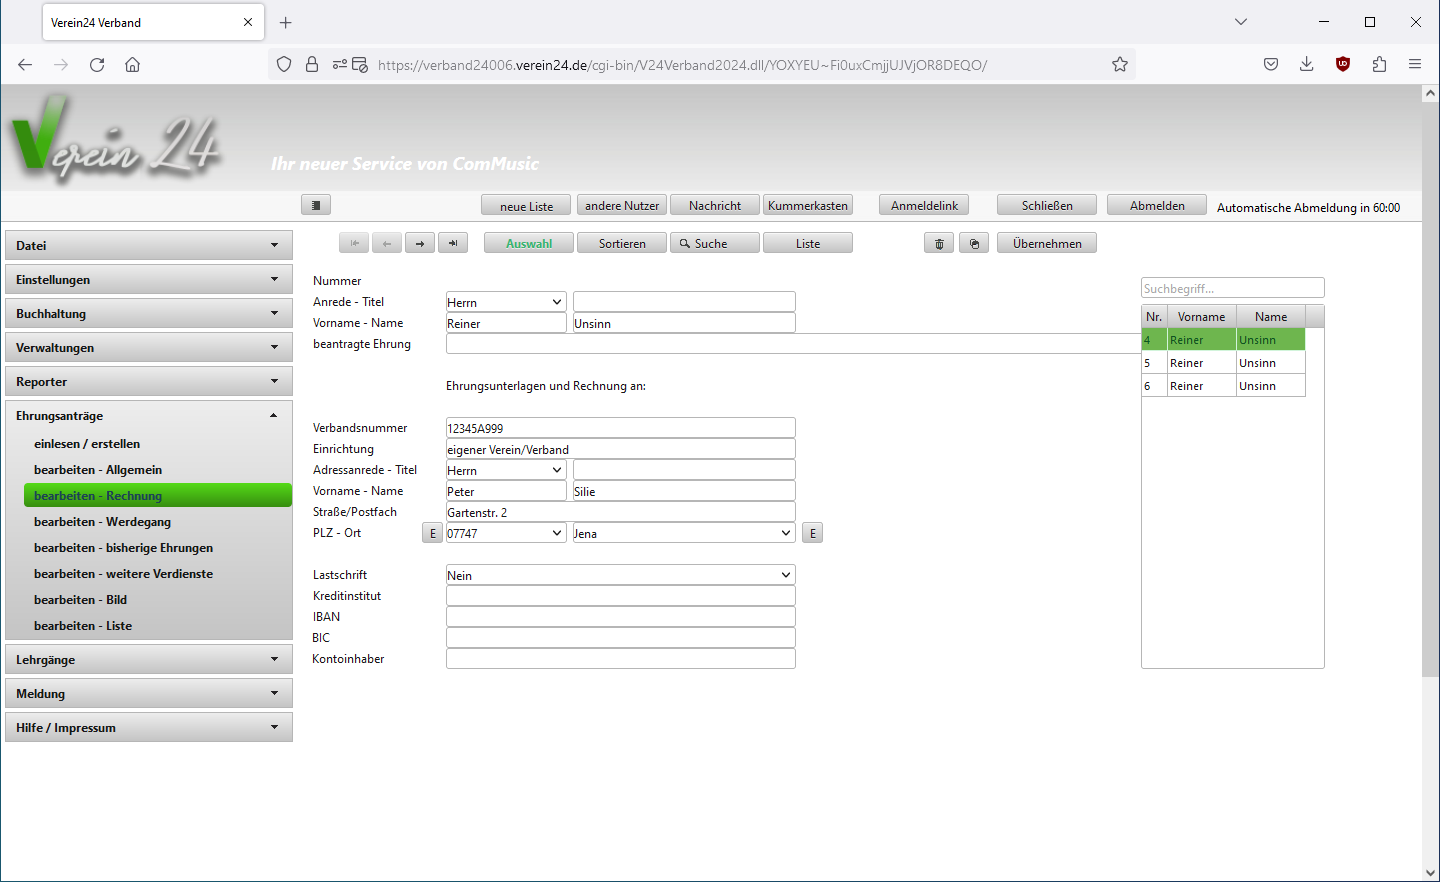Open the Firefox extensions icon
This screenshot has width=1440, height=882.
(1379, 65)
